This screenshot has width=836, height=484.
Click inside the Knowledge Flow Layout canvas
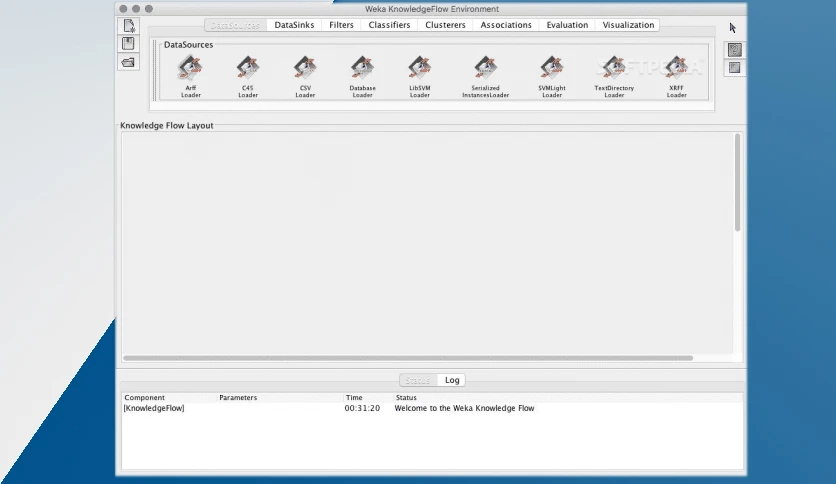click(x=427, y=243)
